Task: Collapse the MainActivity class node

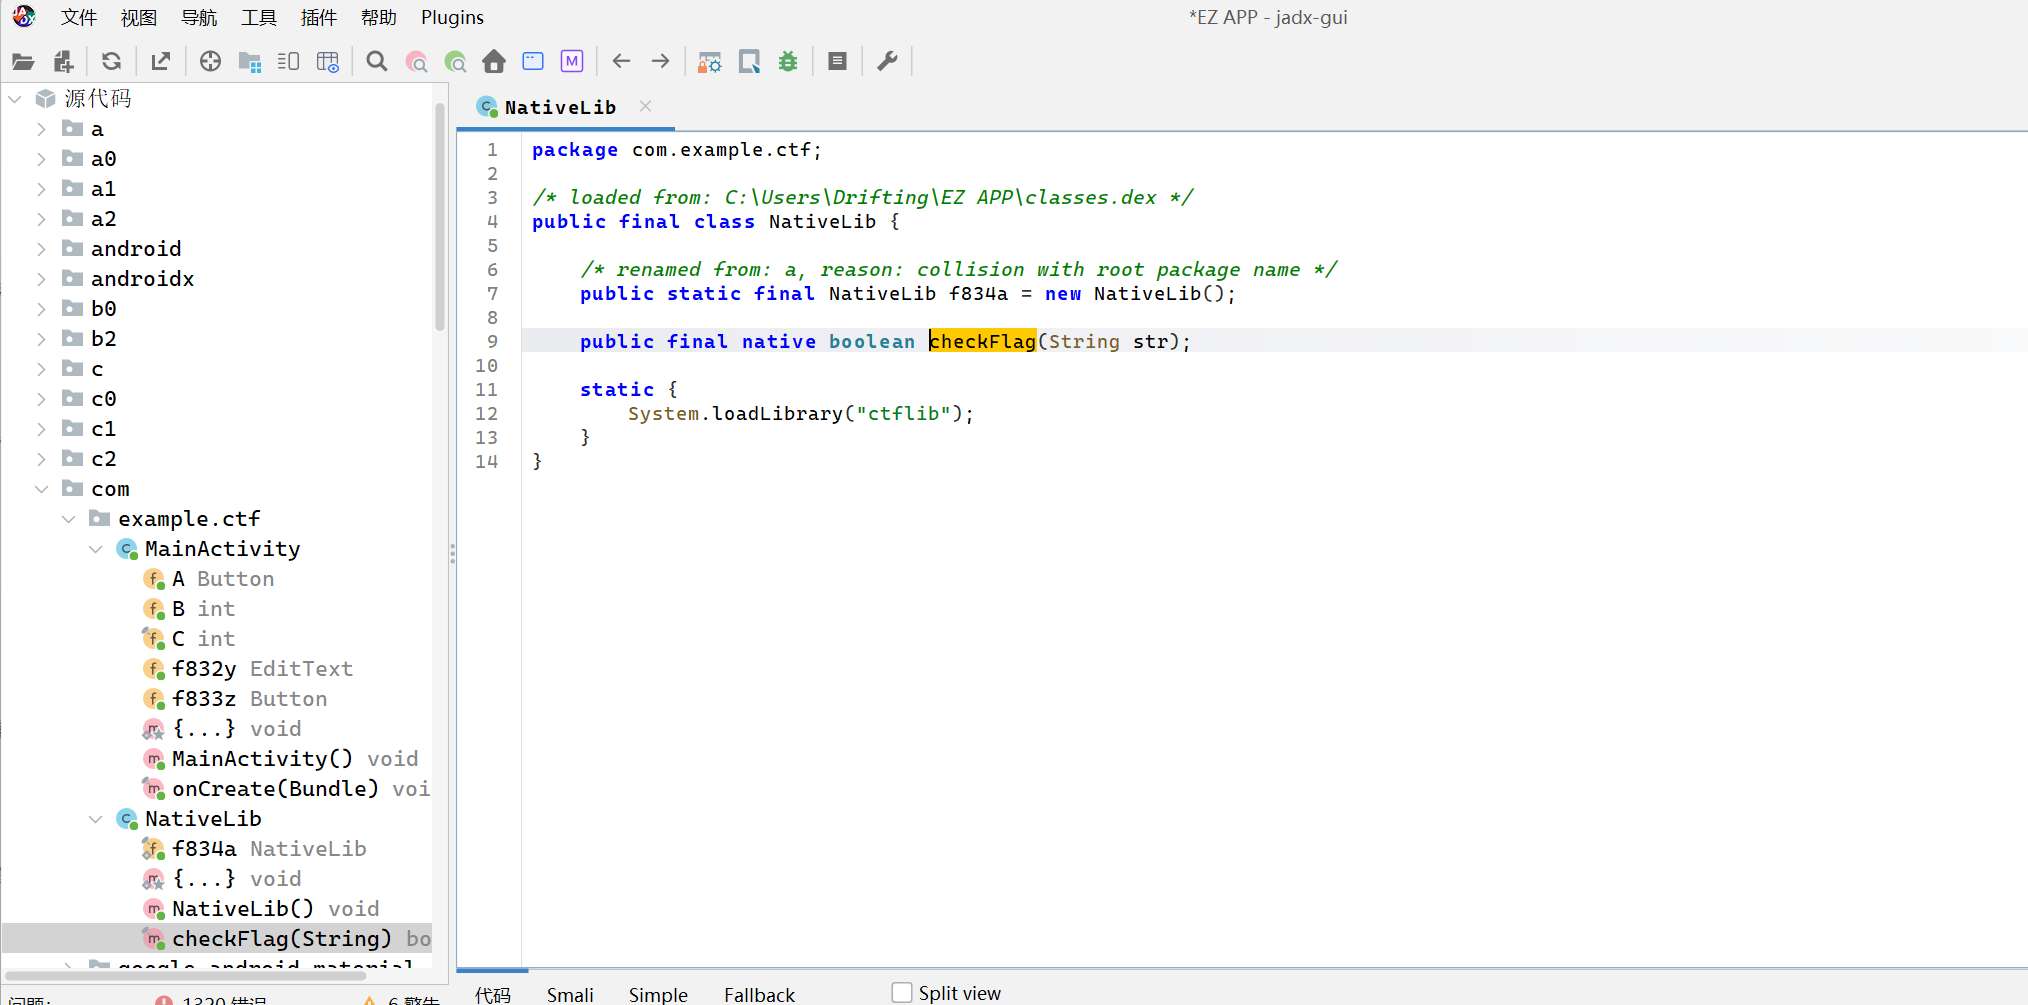Action: point(95,548)
